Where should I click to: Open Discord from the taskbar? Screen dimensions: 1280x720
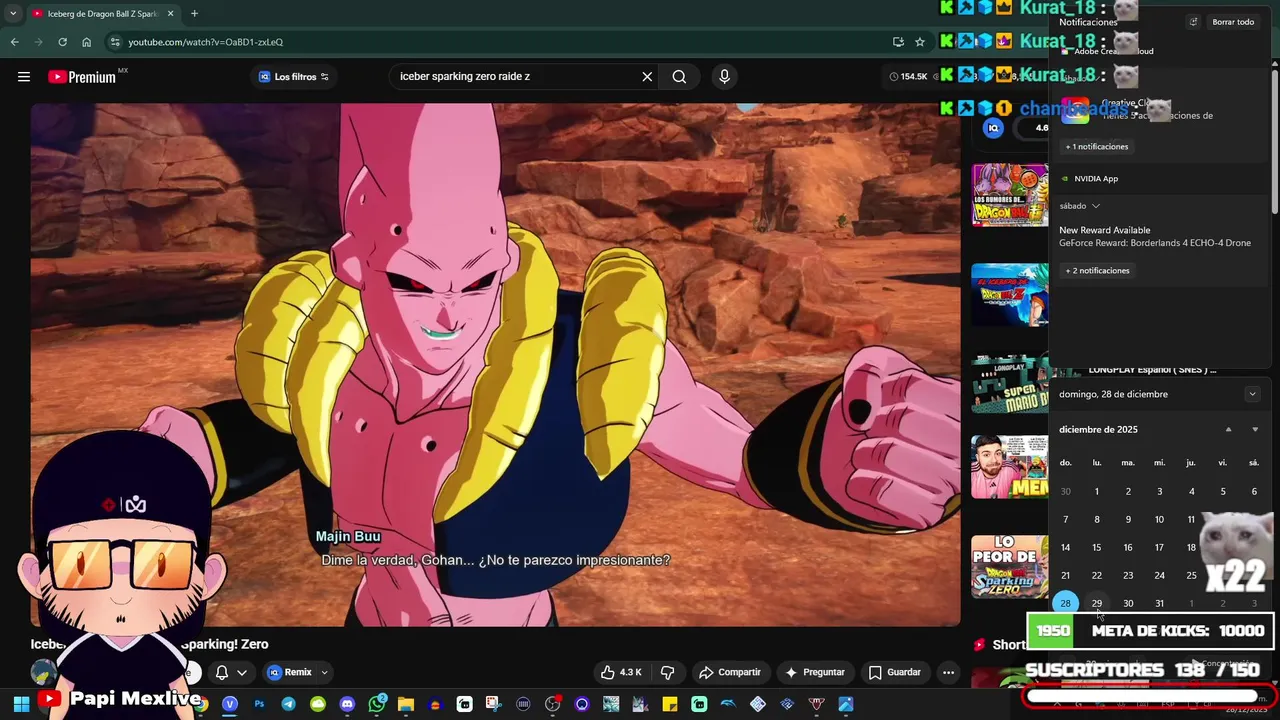[347, 704]
